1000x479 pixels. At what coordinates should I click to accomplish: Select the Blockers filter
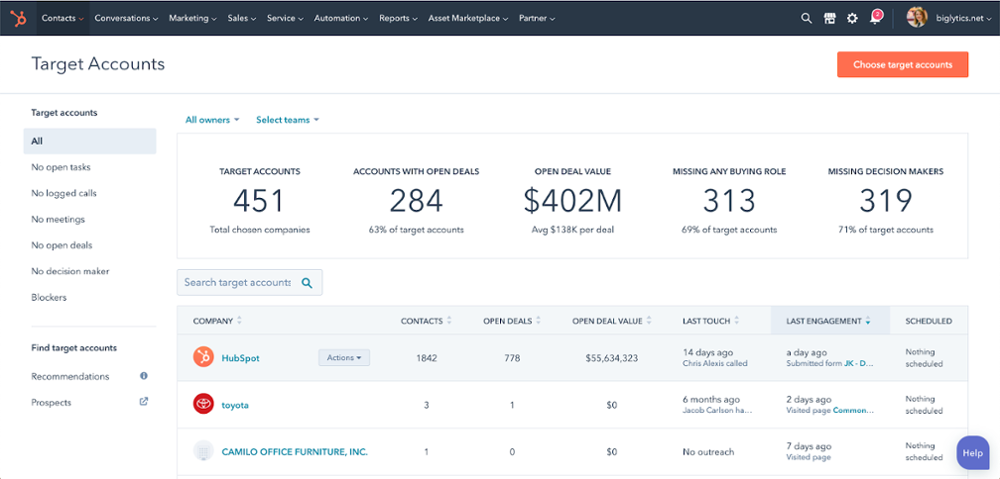coord(49,297)
